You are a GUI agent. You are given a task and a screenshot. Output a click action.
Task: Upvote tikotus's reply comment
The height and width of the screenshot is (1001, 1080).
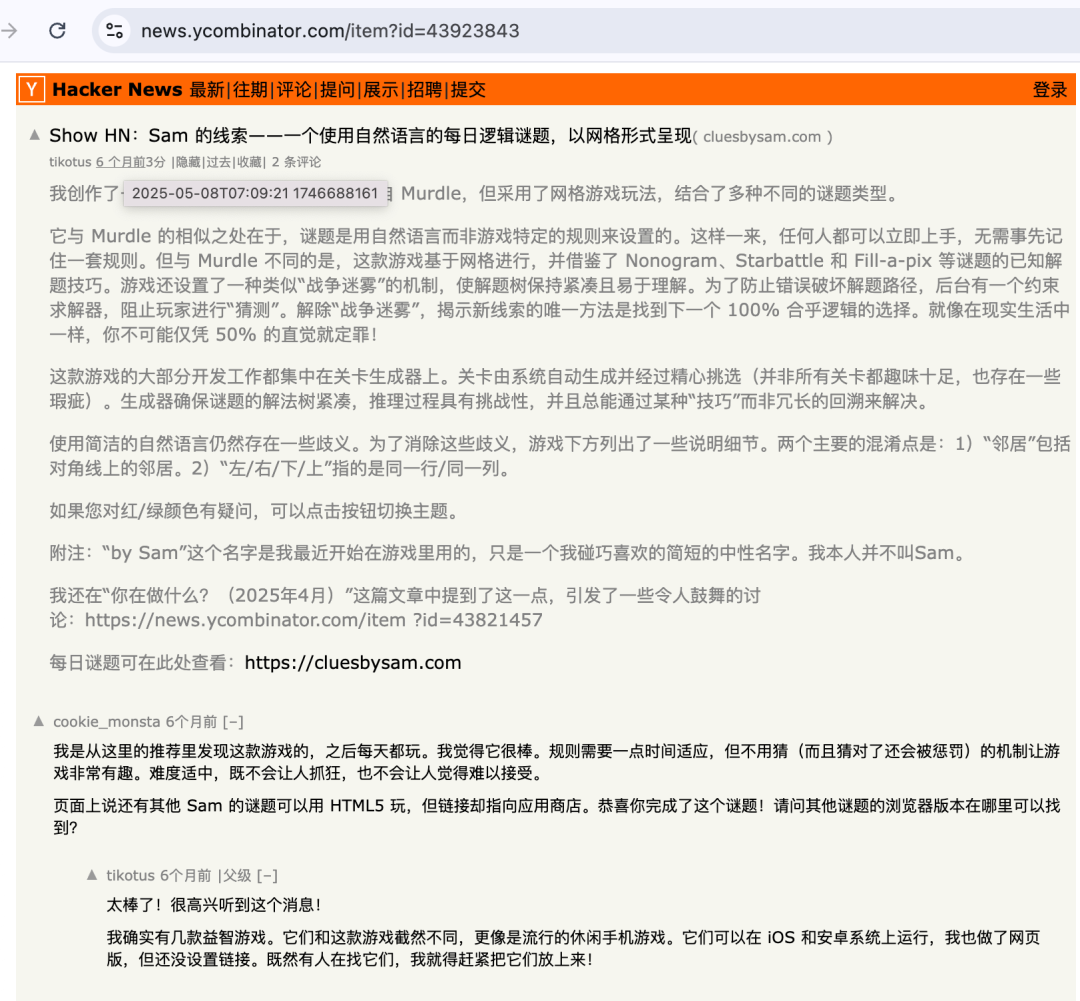pos(92,873)
